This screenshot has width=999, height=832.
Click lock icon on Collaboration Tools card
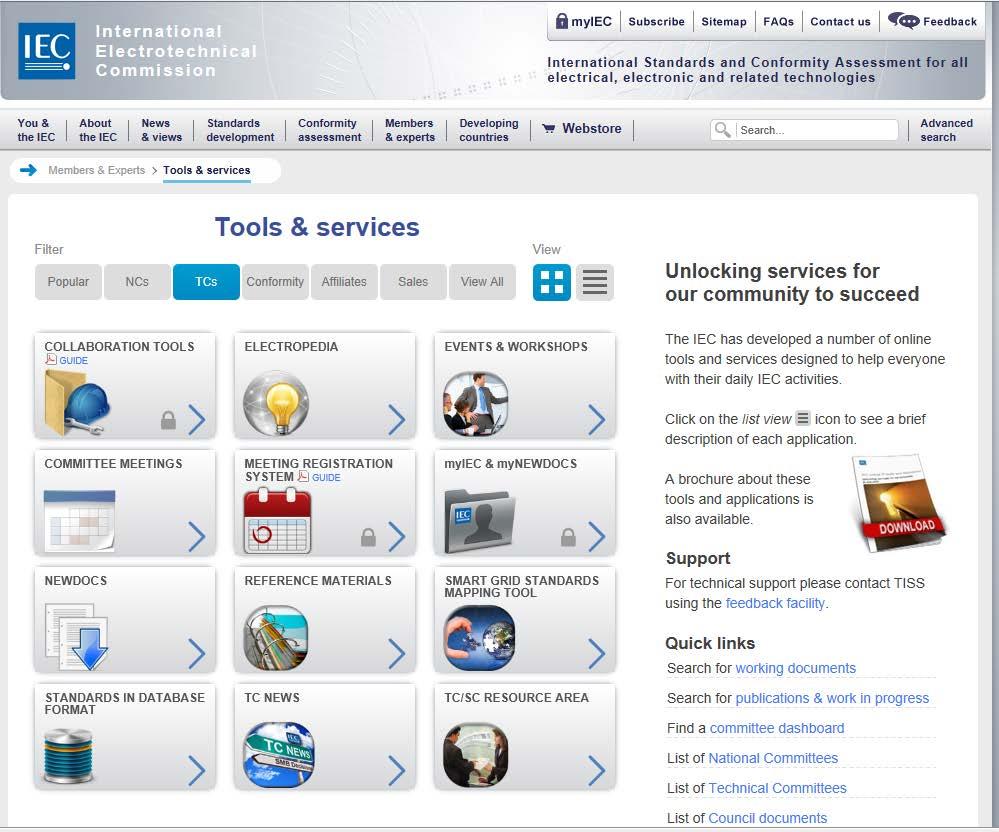point(168,420)
